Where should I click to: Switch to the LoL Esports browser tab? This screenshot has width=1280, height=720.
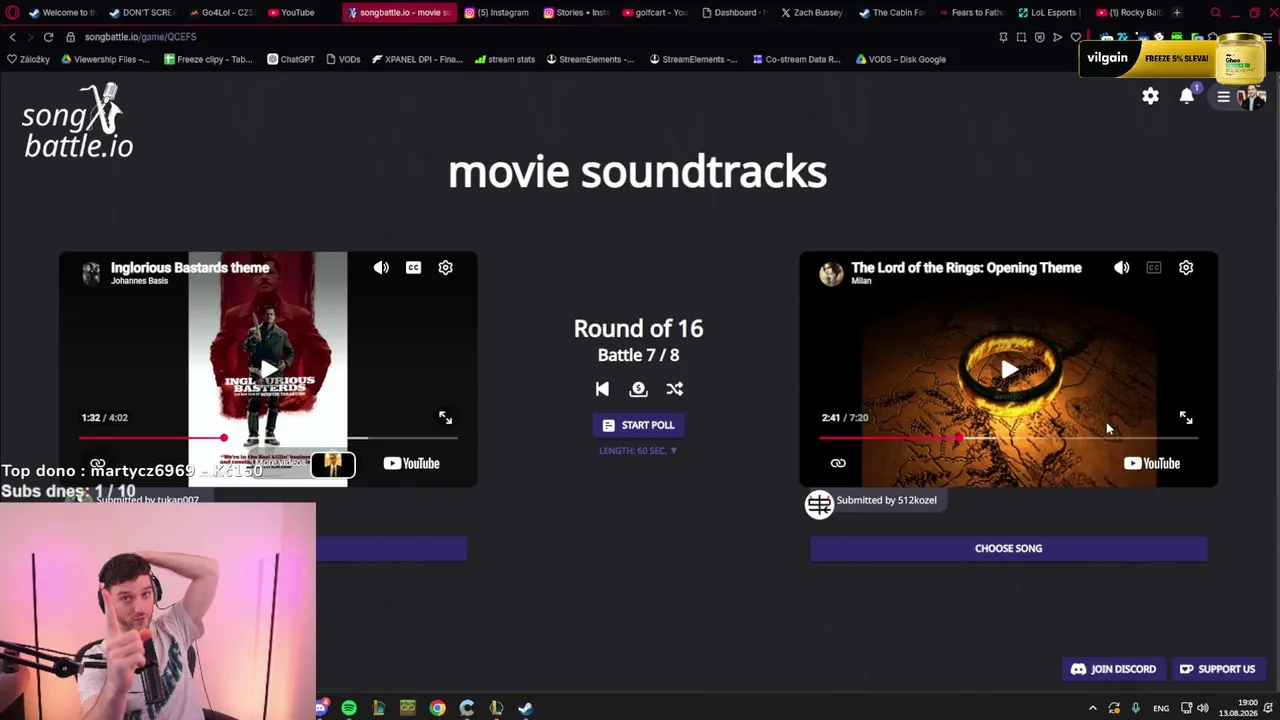(x=1046, y=13)
